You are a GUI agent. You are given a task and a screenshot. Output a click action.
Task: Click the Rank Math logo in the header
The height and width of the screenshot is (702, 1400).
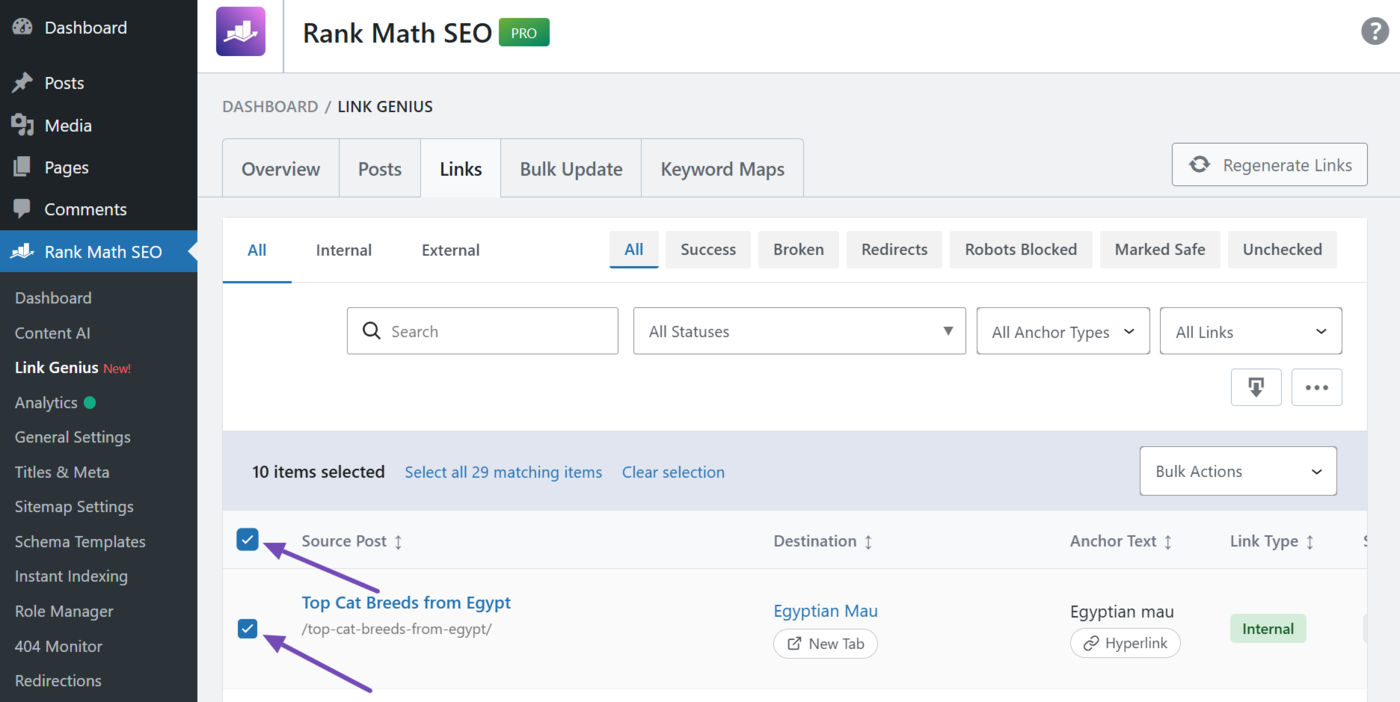(x=240, y=31)
